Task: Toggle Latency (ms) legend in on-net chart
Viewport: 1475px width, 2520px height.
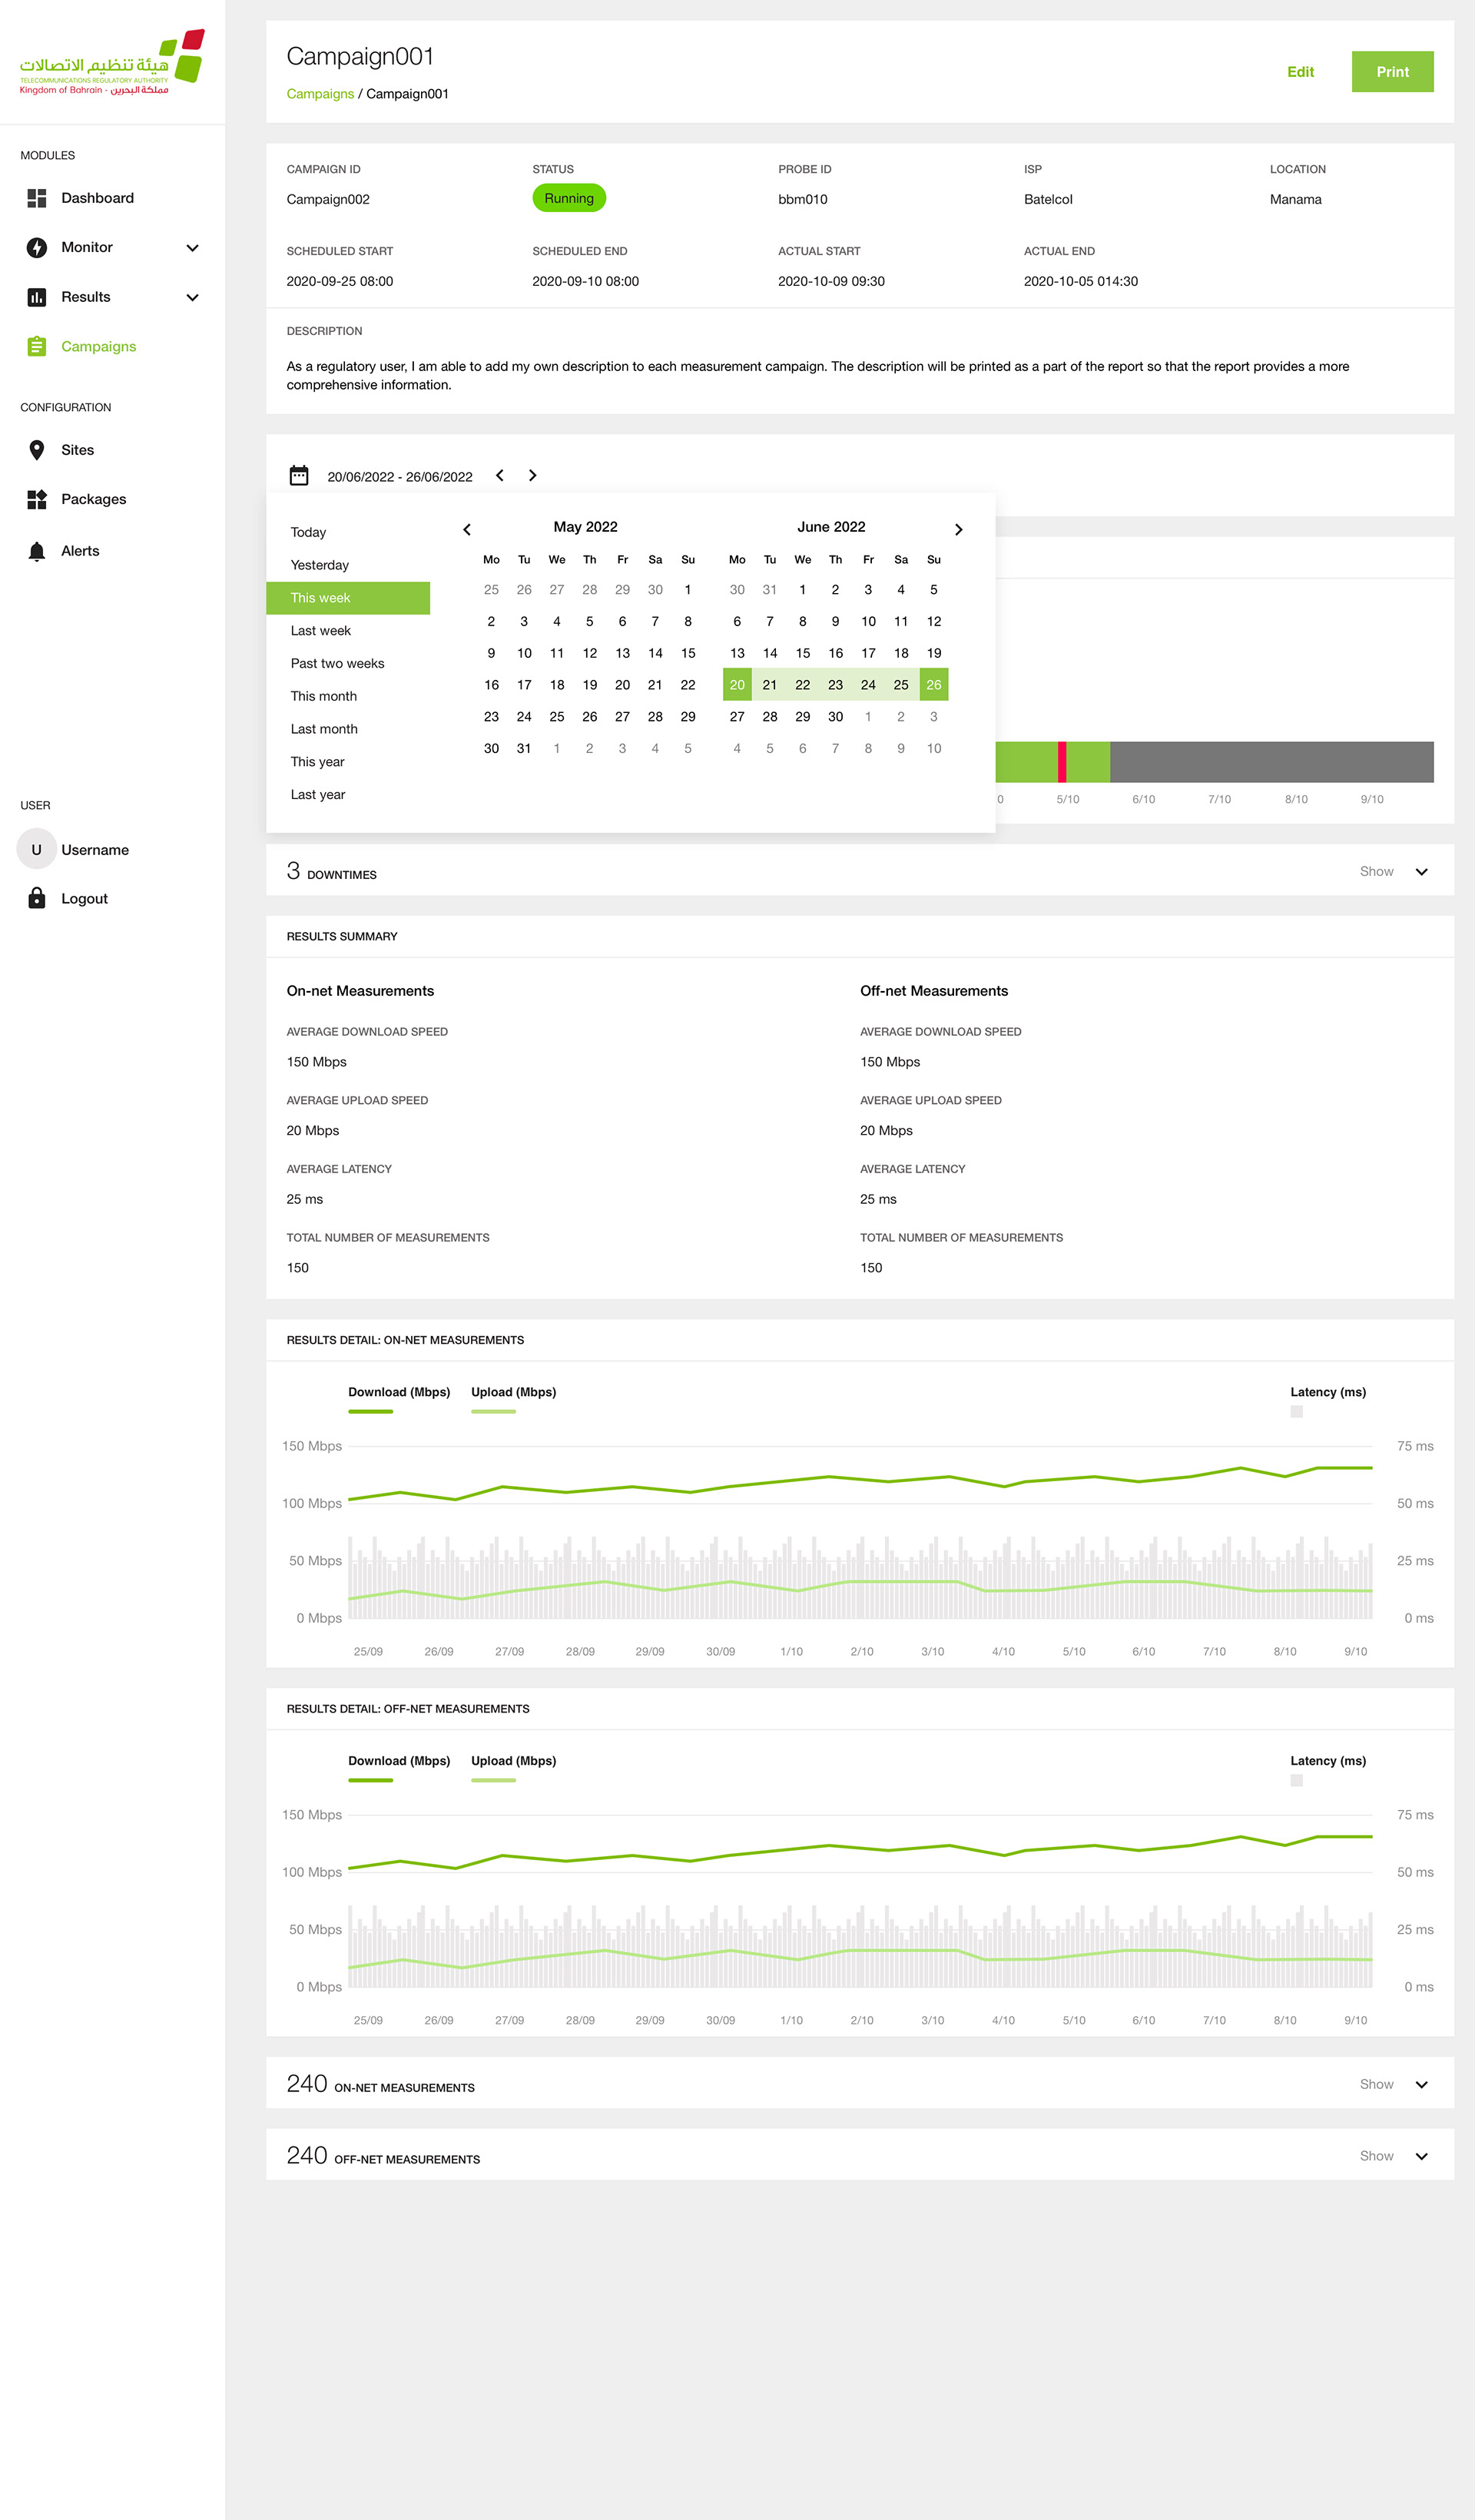Action: [1327, 1392]
